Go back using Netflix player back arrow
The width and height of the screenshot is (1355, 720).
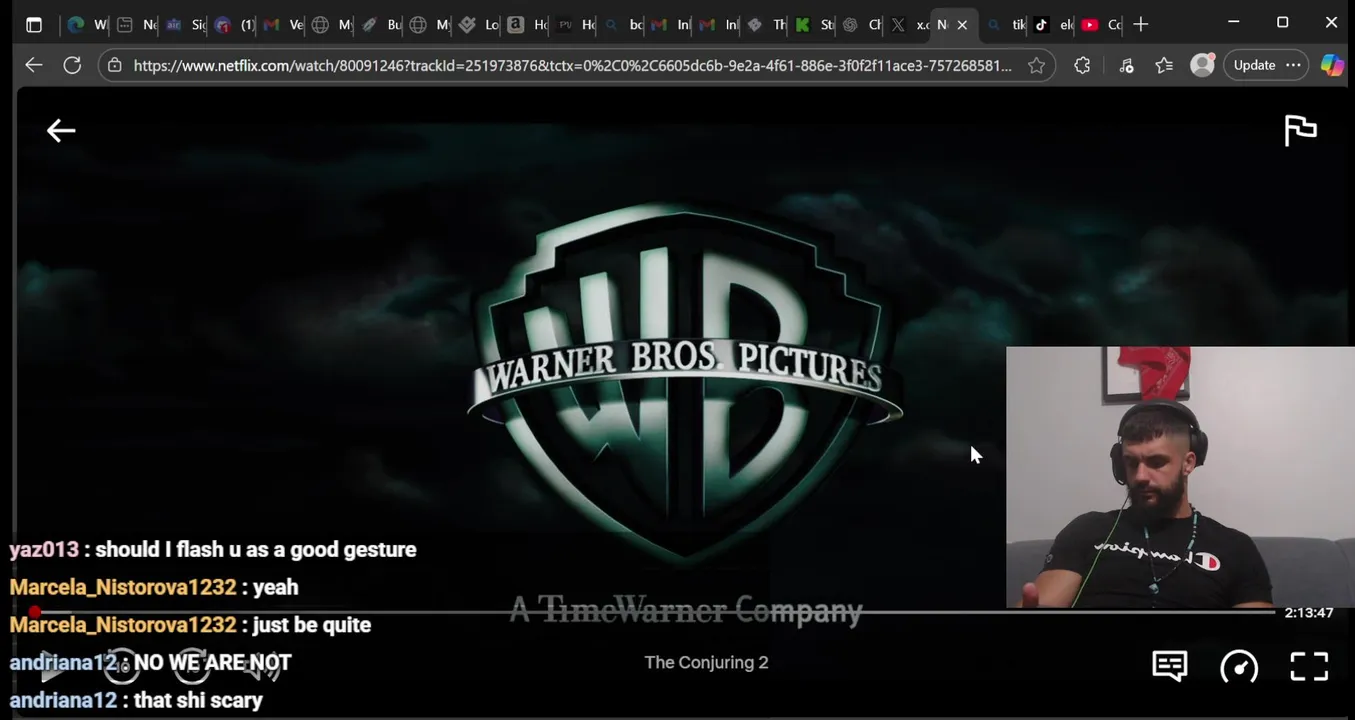pos(61,131)
